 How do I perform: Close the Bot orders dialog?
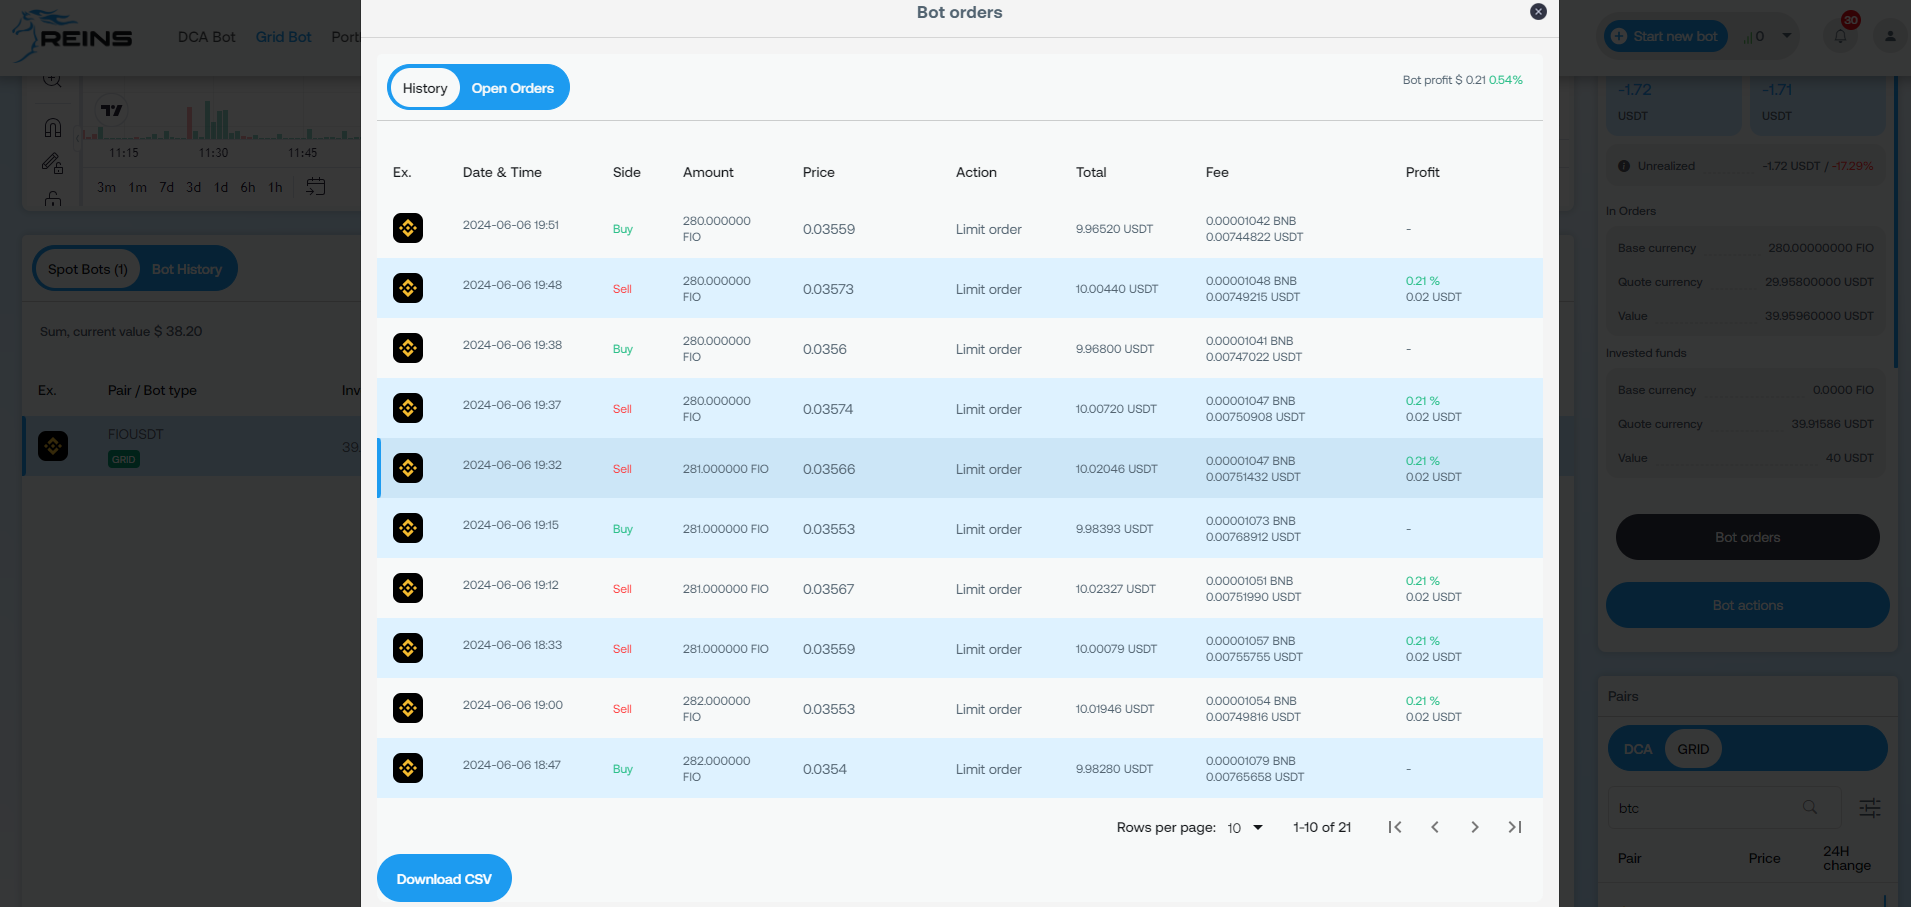point(1538,12)
